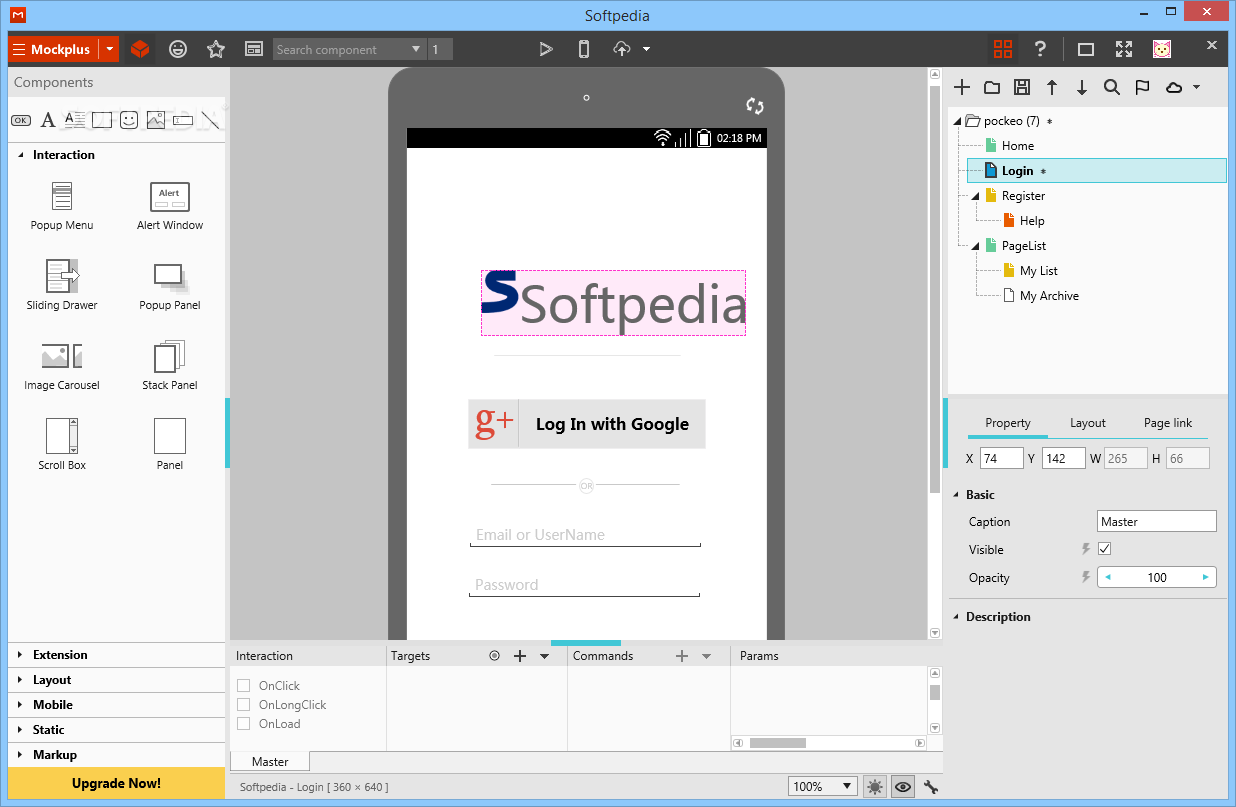Expand the Layout components section
The width and height of the screenshot is (1236, 807).
tap(117, 680)
